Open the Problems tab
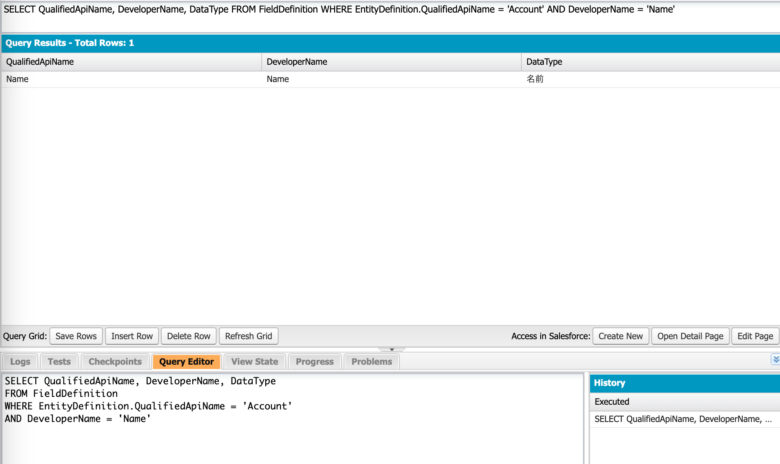Viewport: 780px width, 464px height. pos(371,361)
